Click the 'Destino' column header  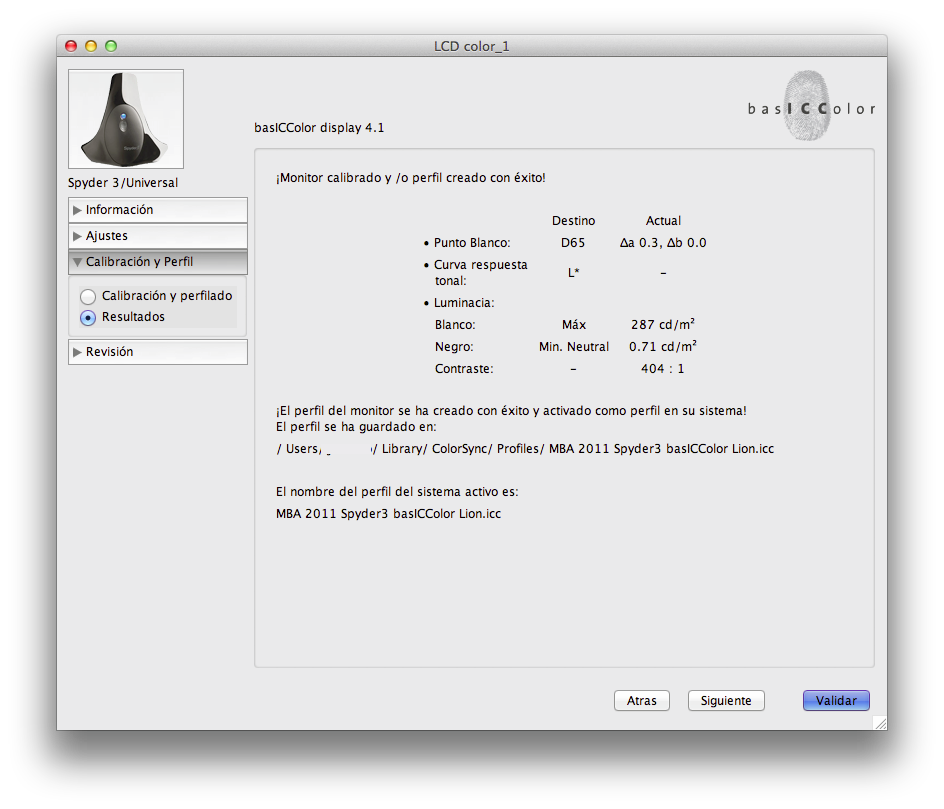574,221
